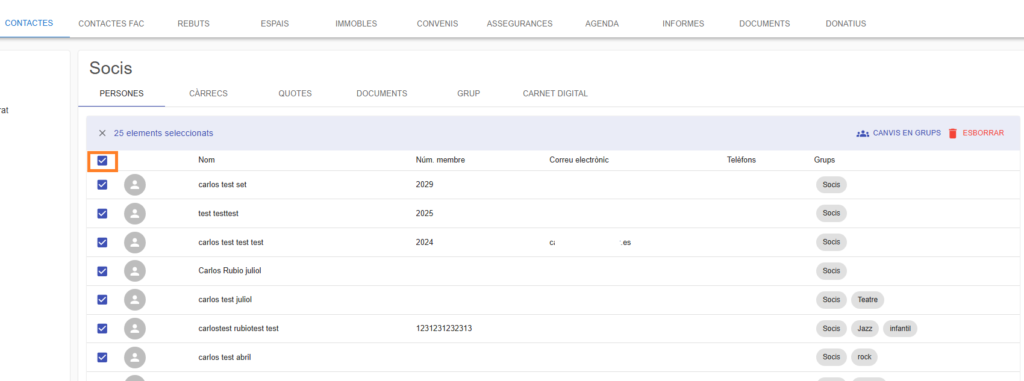Open avatar icon of carlos test set
The width and height of the screenshot is (1024, 381).
135,185
